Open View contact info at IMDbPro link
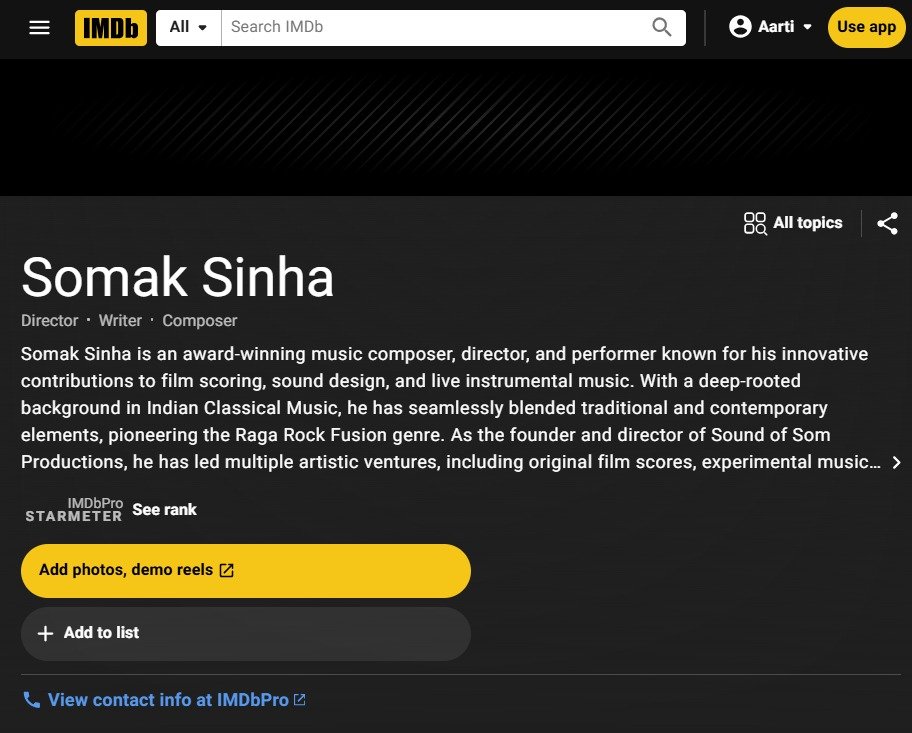 click(x=176, y=699)
